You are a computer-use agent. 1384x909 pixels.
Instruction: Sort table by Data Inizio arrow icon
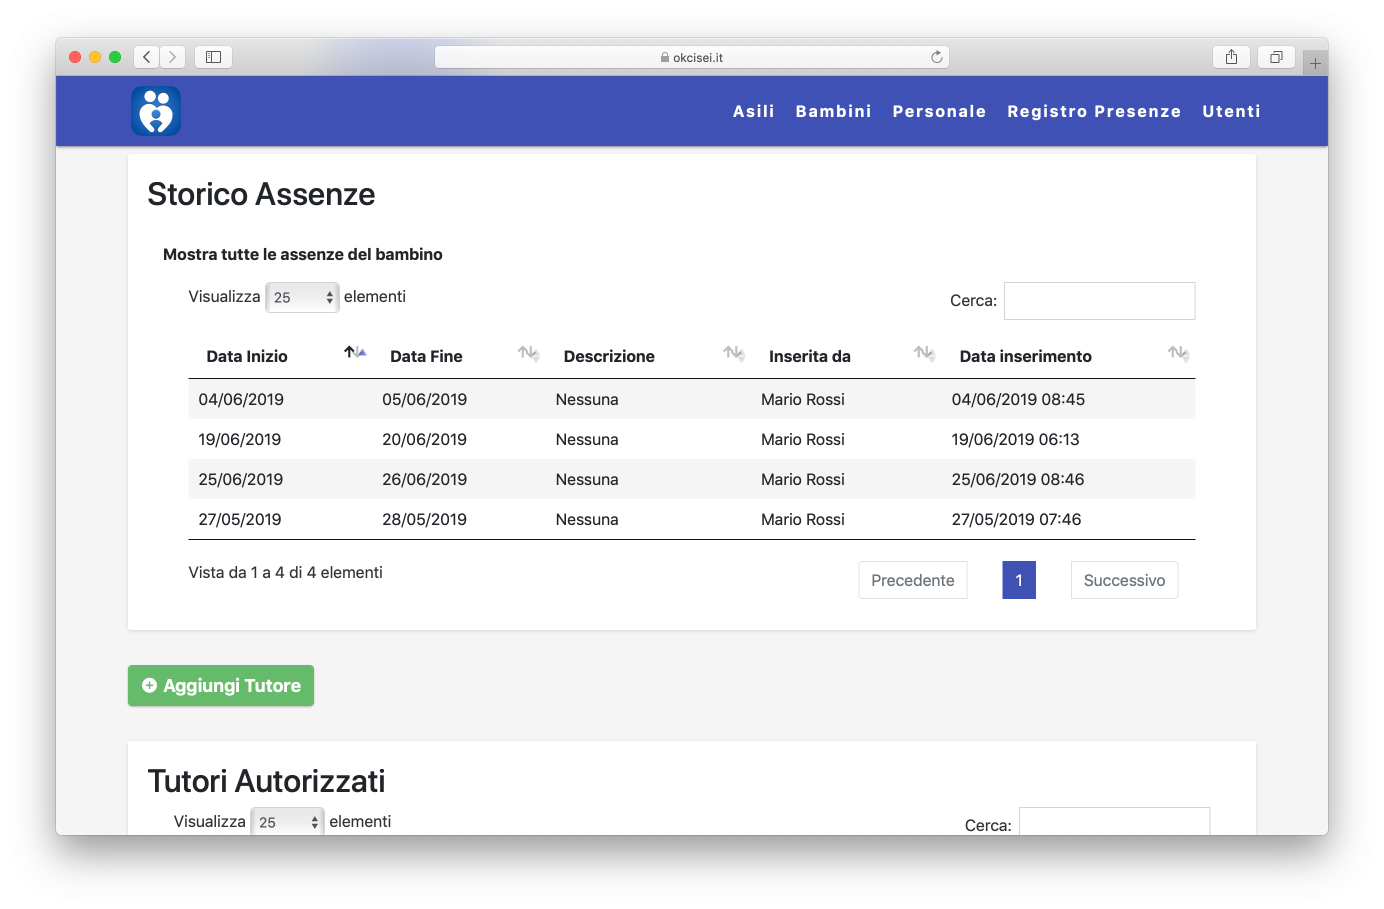pyautogui.click(x=355, y=353)
